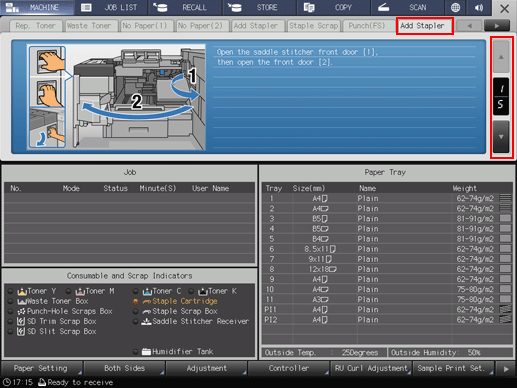517x388 pixels.
Task: Toggle the Toner M status indicator
Action: [x=69, y=291]
